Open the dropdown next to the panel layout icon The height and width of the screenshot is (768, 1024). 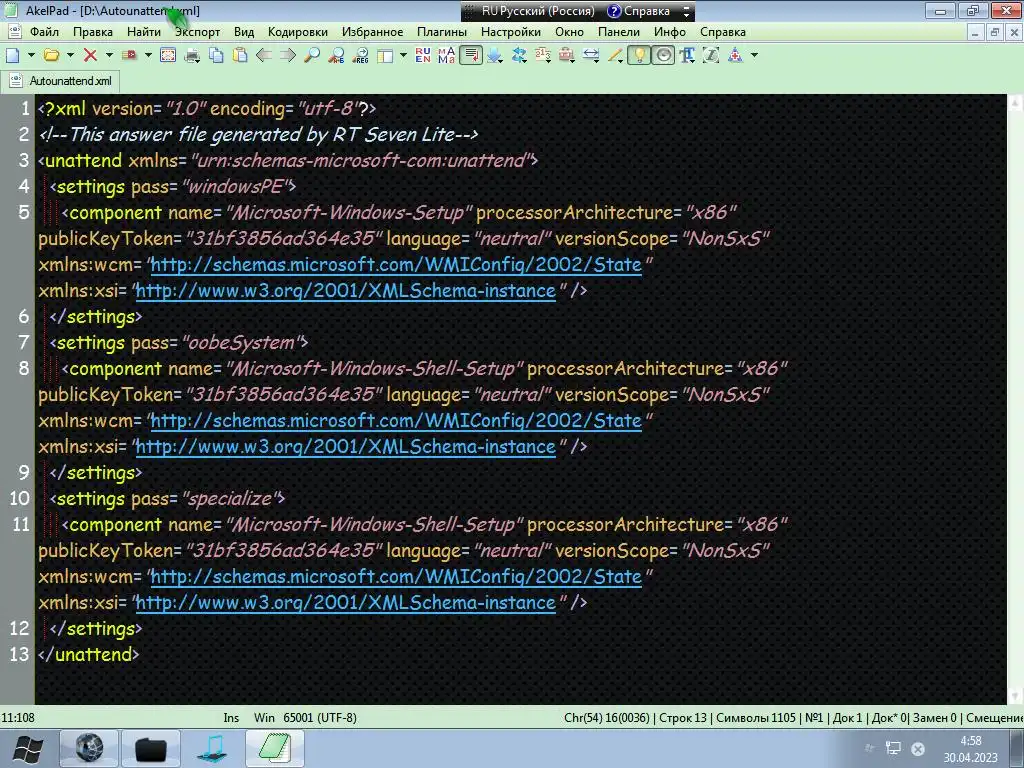pyautogui.click(x=404, y=56)
